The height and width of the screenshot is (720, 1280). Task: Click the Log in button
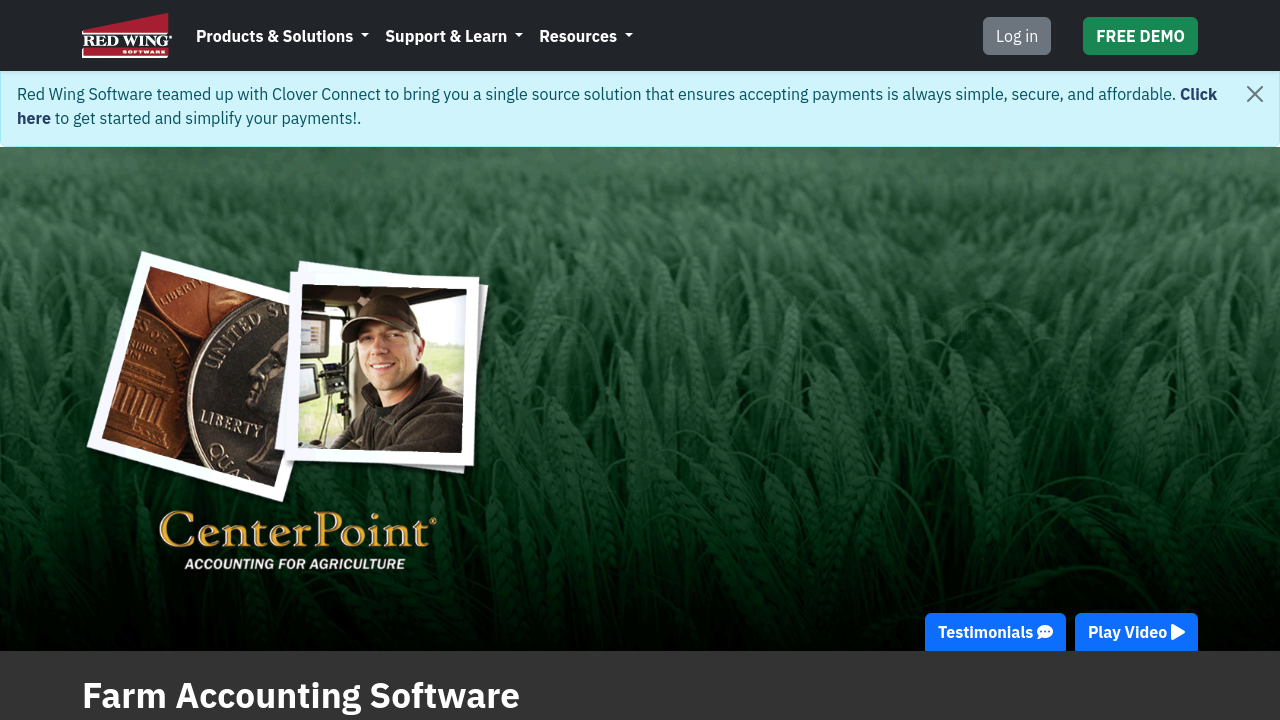pyautogui.click(x=1017, y=36)
